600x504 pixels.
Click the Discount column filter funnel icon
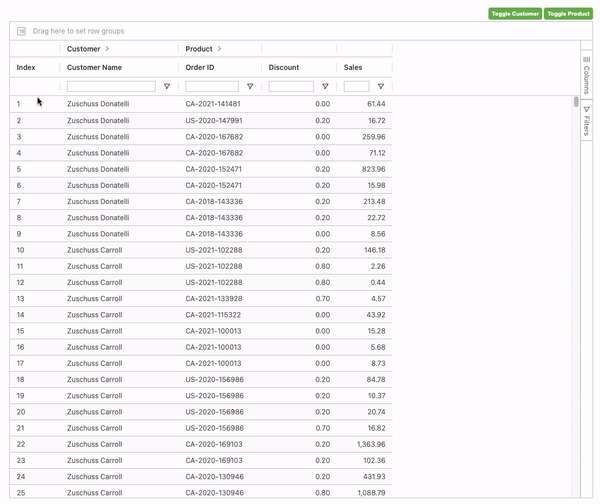(325, 87)
